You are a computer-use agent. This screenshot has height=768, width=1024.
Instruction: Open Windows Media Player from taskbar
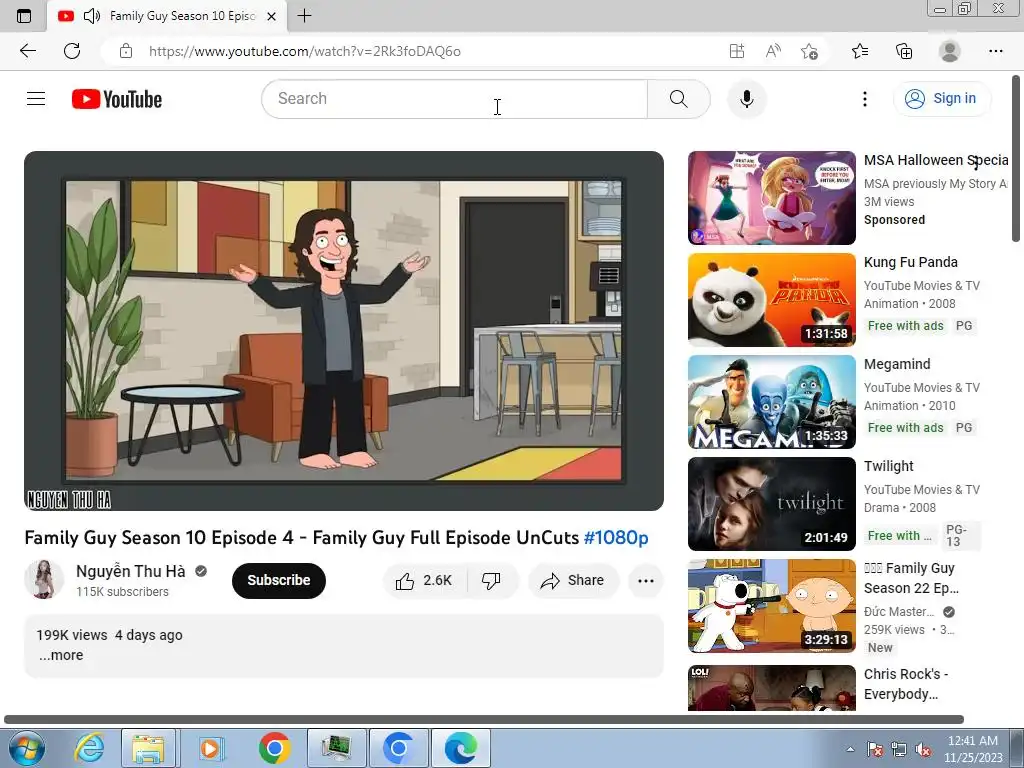point(210,748)
